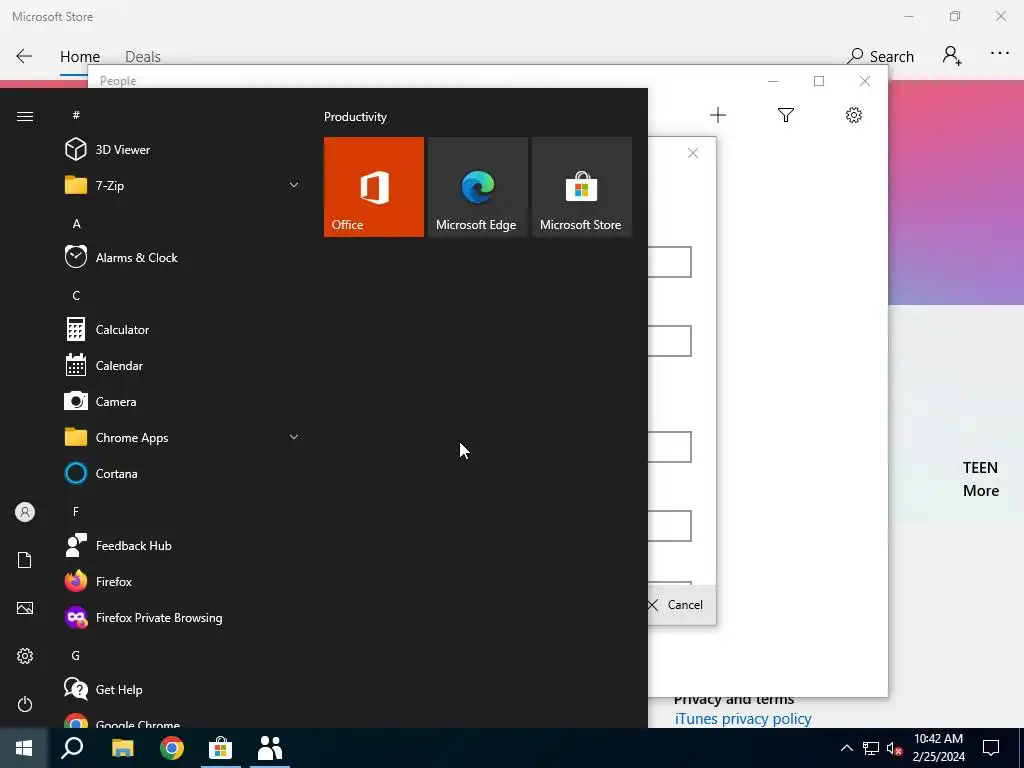Click the Microsoft Store tile
Viewport: 1024px width, 768px height.
click(582, 187)
